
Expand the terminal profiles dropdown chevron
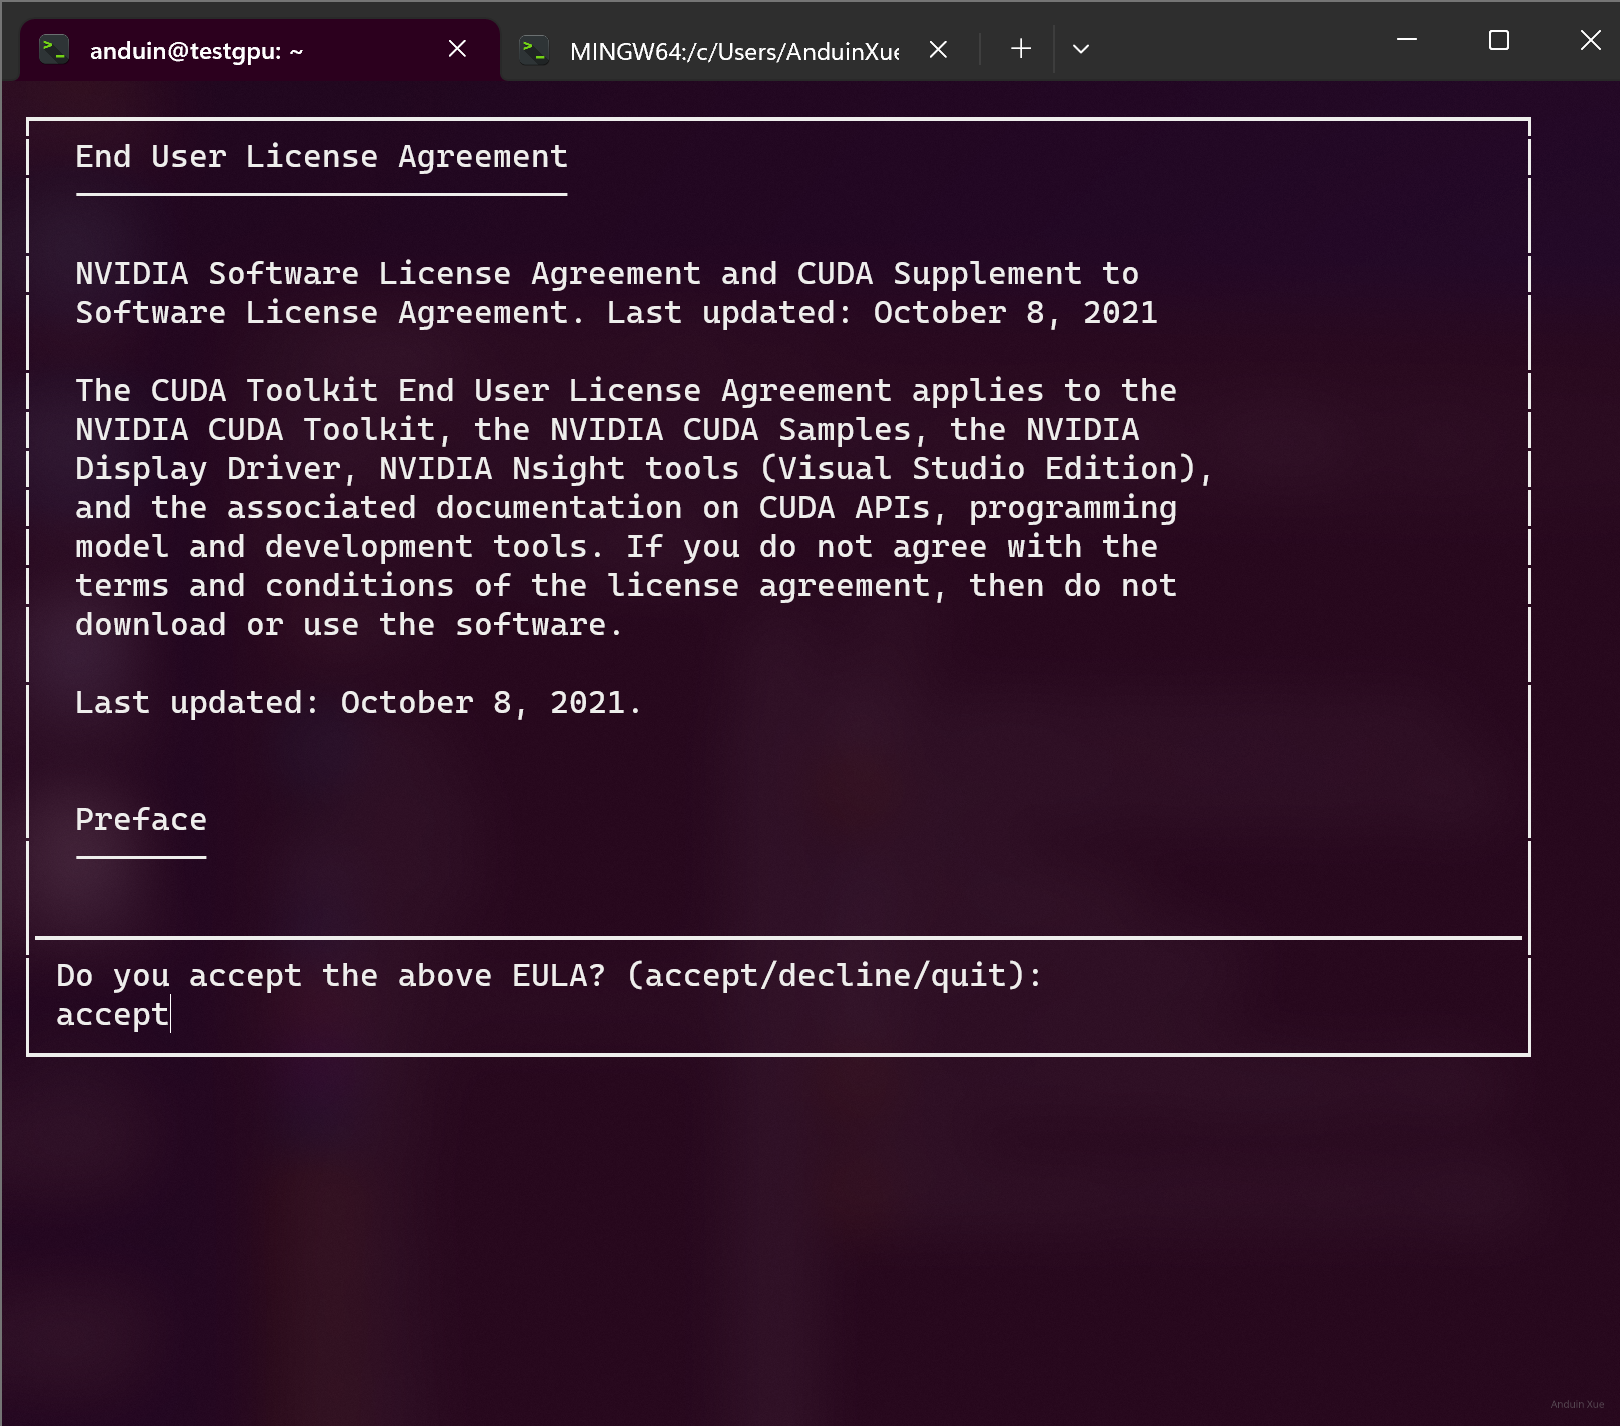coord(1080,49)
